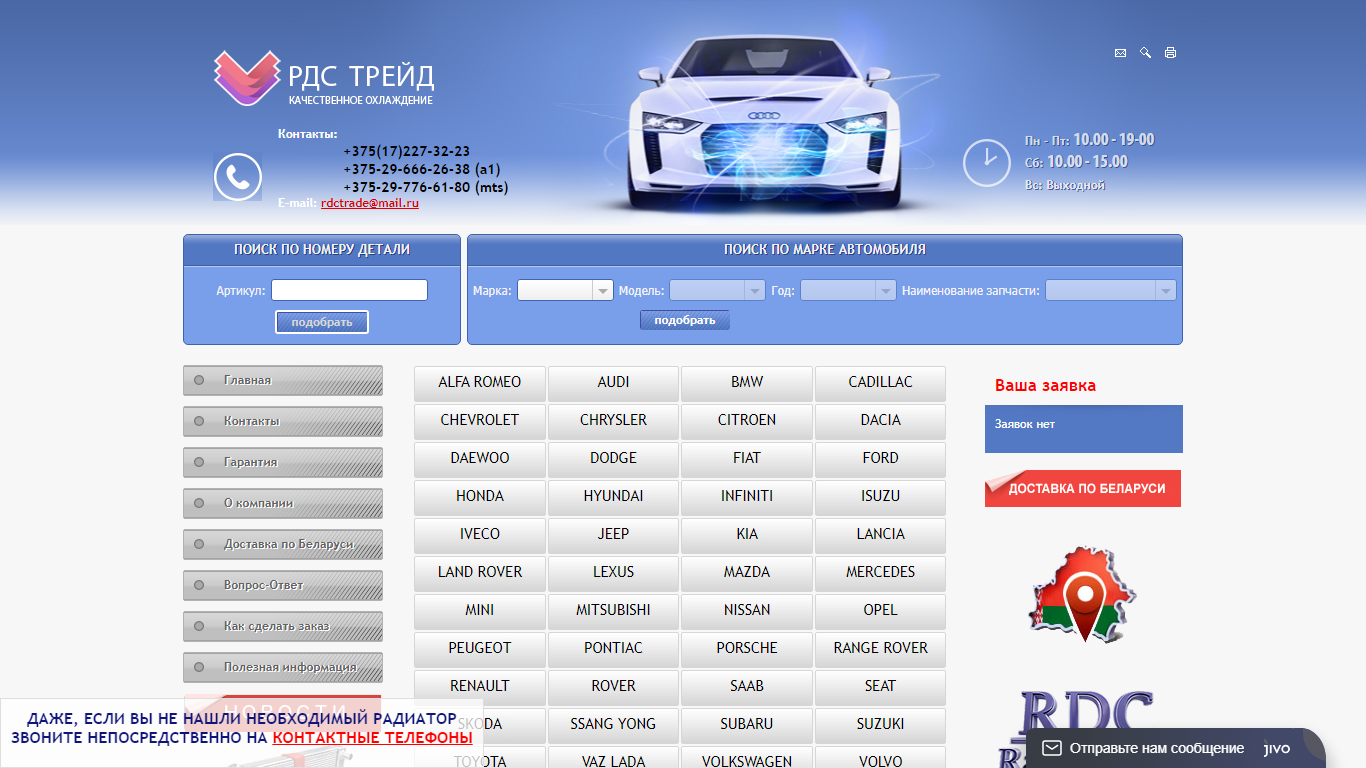The height and width of the screenshot is (768, 1366).
Task: Select the FORD brand button
Action: point(880,459)
